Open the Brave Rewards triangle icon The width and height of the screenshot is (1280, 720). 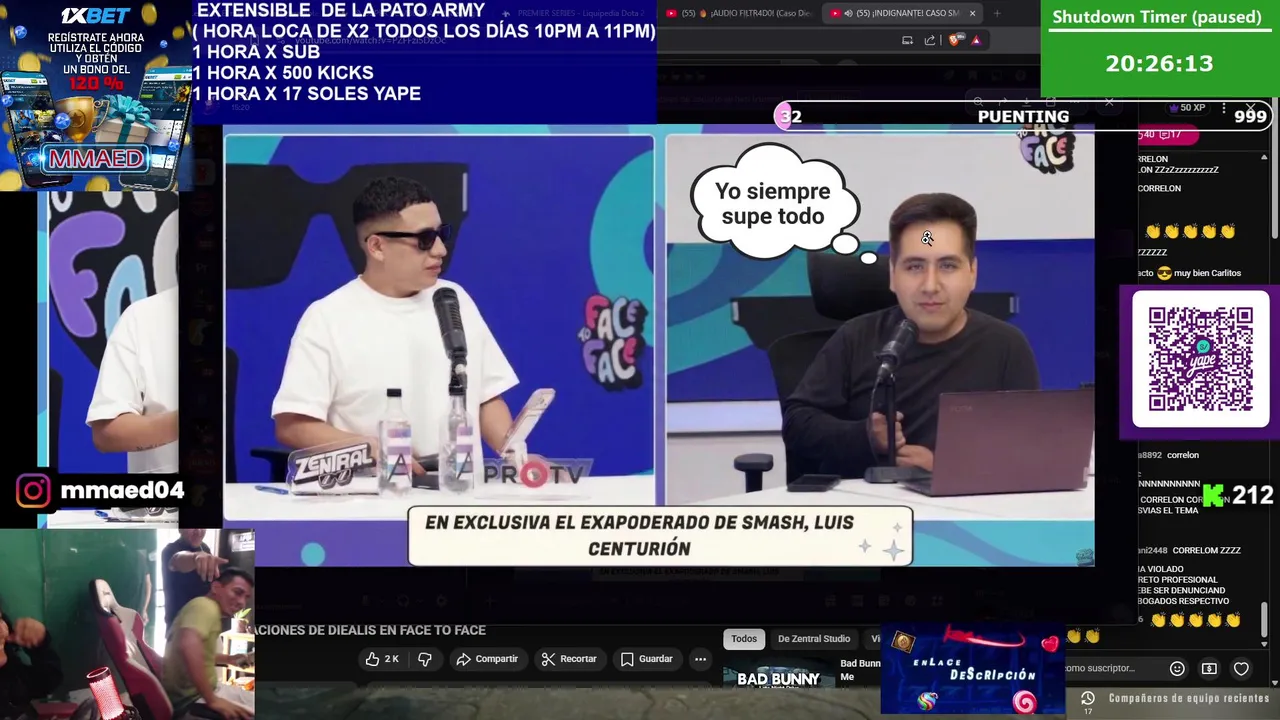click(x=976, y=40)
